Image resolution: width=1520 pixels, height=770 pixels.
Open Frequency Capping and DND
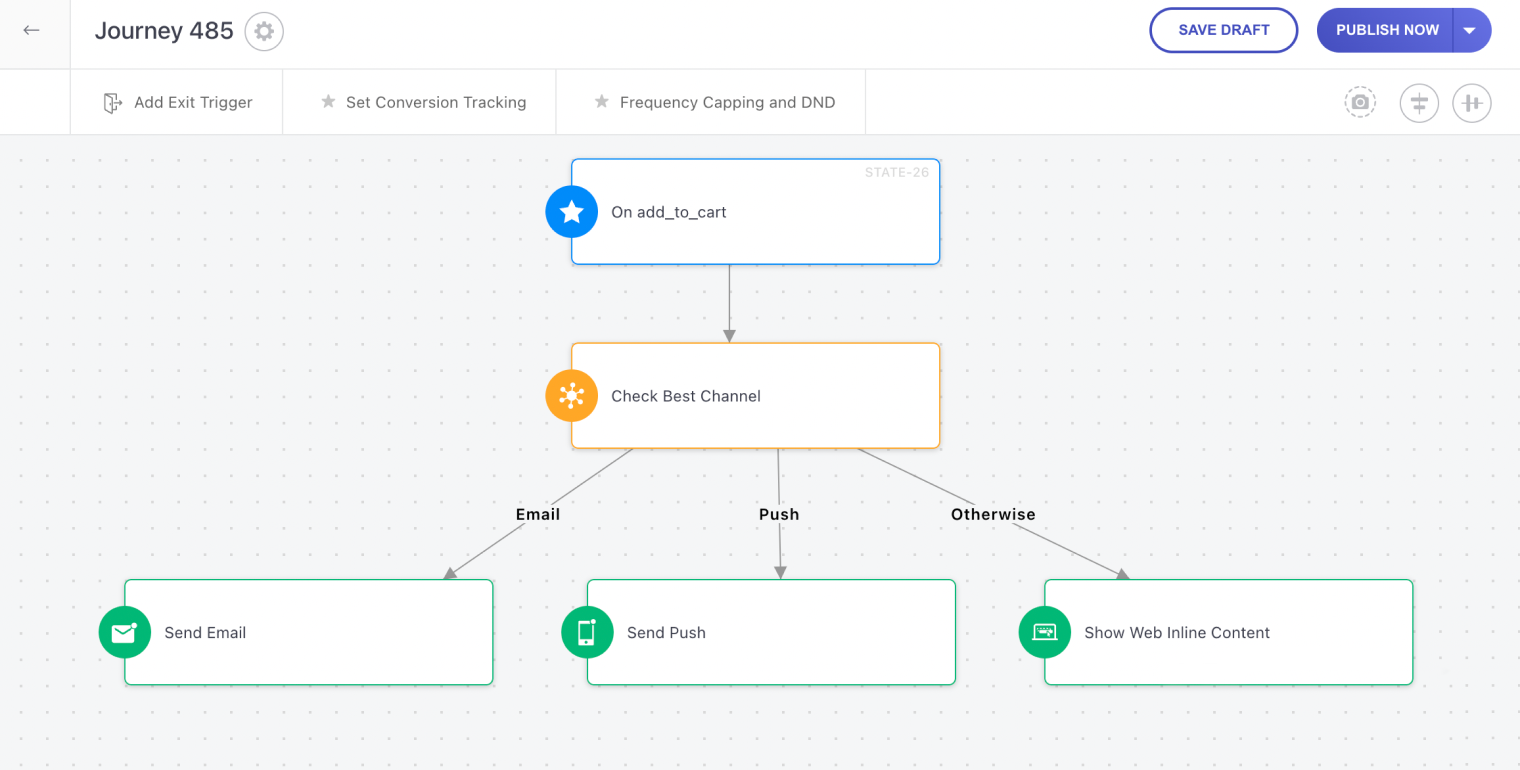pos(714,102)
